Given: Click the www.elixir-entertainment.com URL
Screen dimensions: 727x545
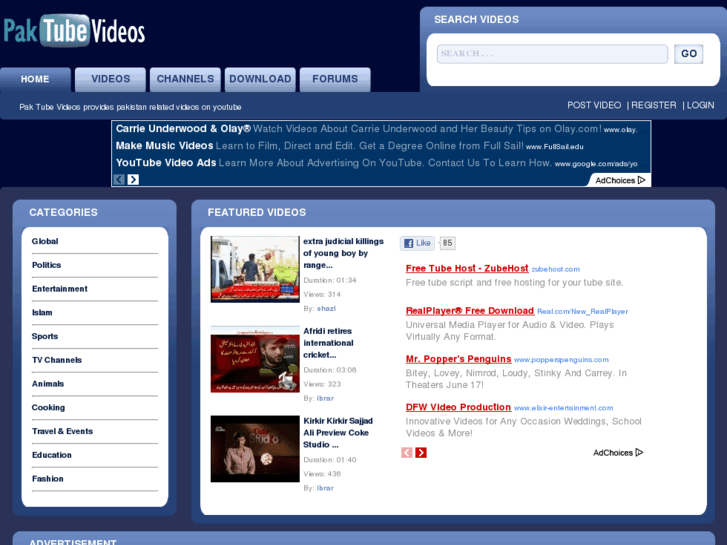Looking at the screenshot, I should click(563, 408).
